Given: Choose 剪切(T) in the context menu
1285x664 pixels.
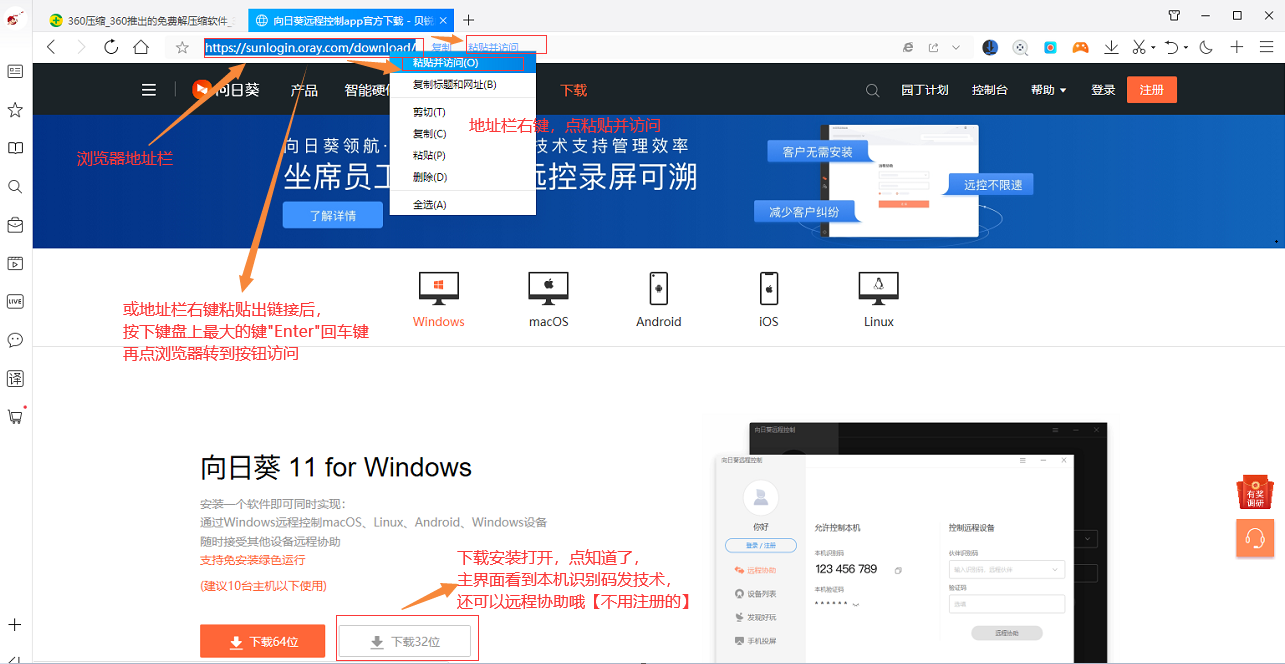Looking at the screenshot, I should tap(462, 112).
